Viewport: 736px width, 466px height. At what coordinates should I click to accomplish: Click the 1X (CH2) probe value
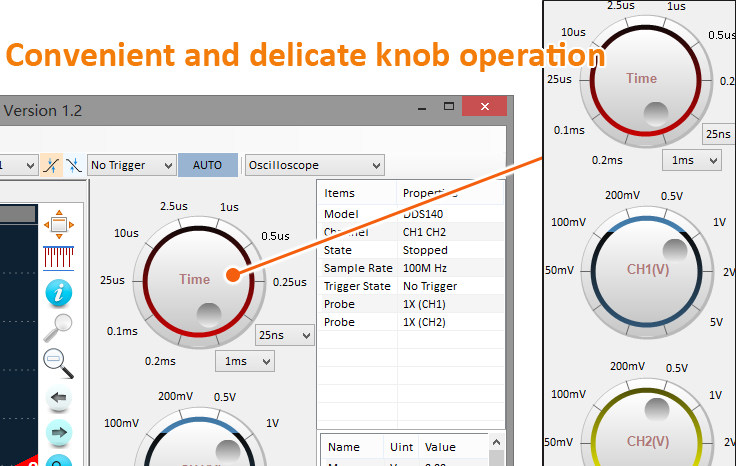(424, 322)
